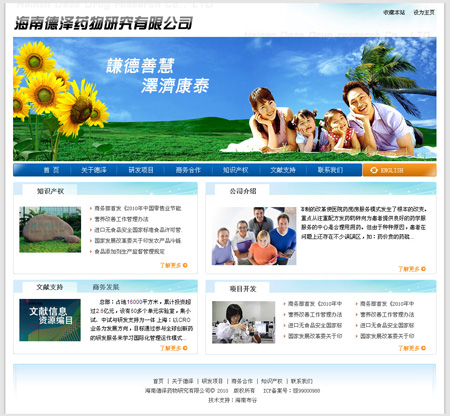This screenshot has height=416, width=450.
Task: Open 关于德泽 in the navigation bar
Action: 94,170
